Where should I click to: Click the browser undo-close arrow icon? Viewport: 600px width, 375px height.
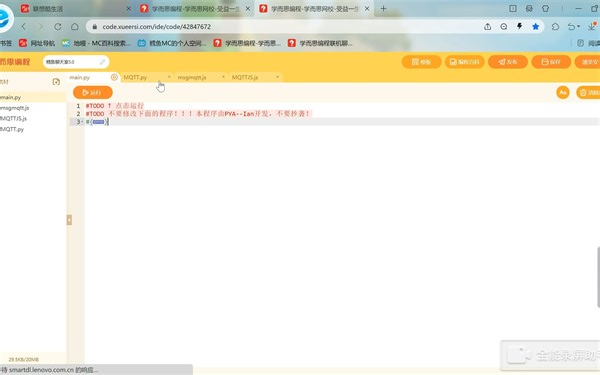tap(571, 27)
